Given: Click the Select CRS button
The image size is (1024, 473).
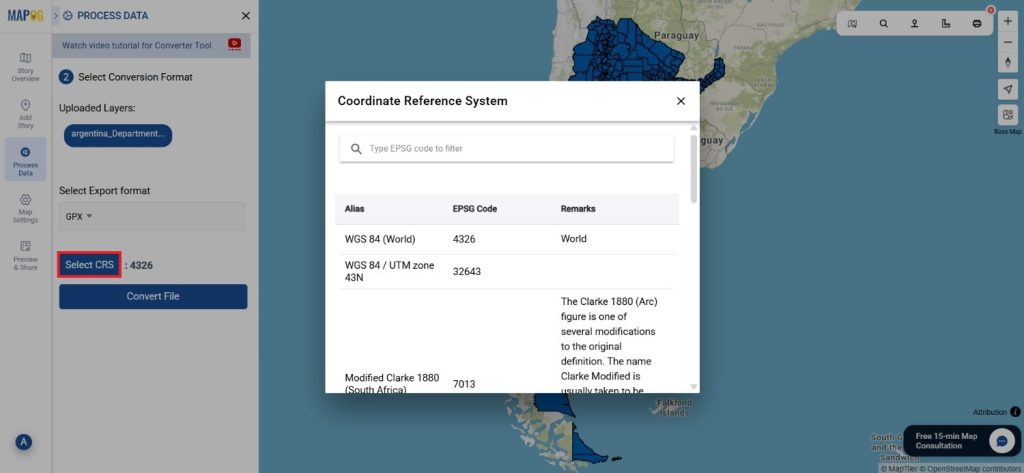Looking at the screenshot, I should click(x=90, y=265).
